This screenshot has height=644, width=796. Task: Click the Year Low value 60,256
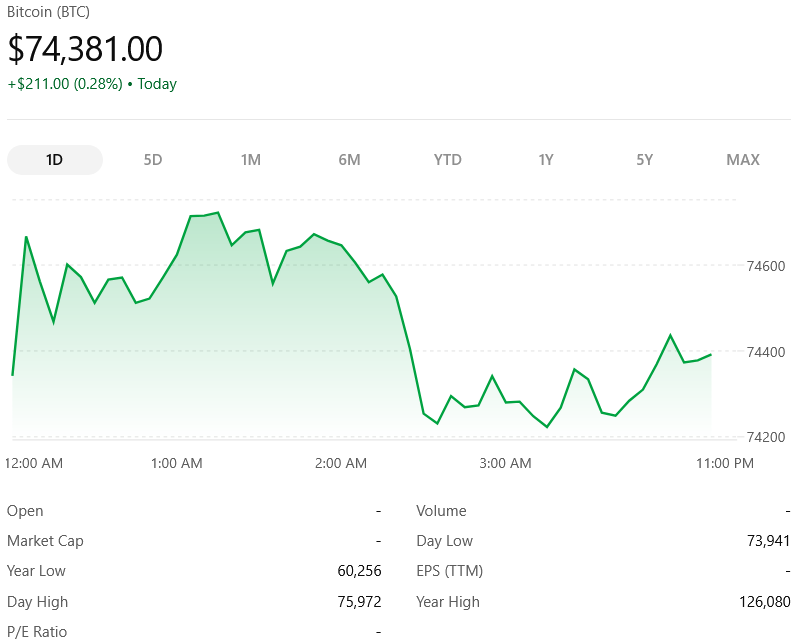pyautogui.click(x=359, y=571)
